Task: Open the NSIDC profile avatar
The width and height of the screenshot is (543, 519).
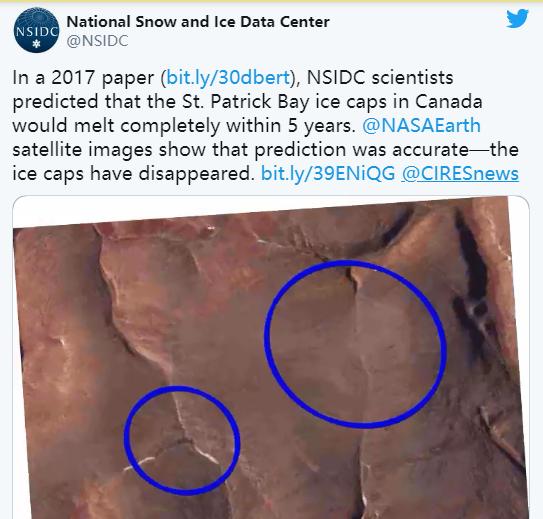Action: (x=36, y=30)
